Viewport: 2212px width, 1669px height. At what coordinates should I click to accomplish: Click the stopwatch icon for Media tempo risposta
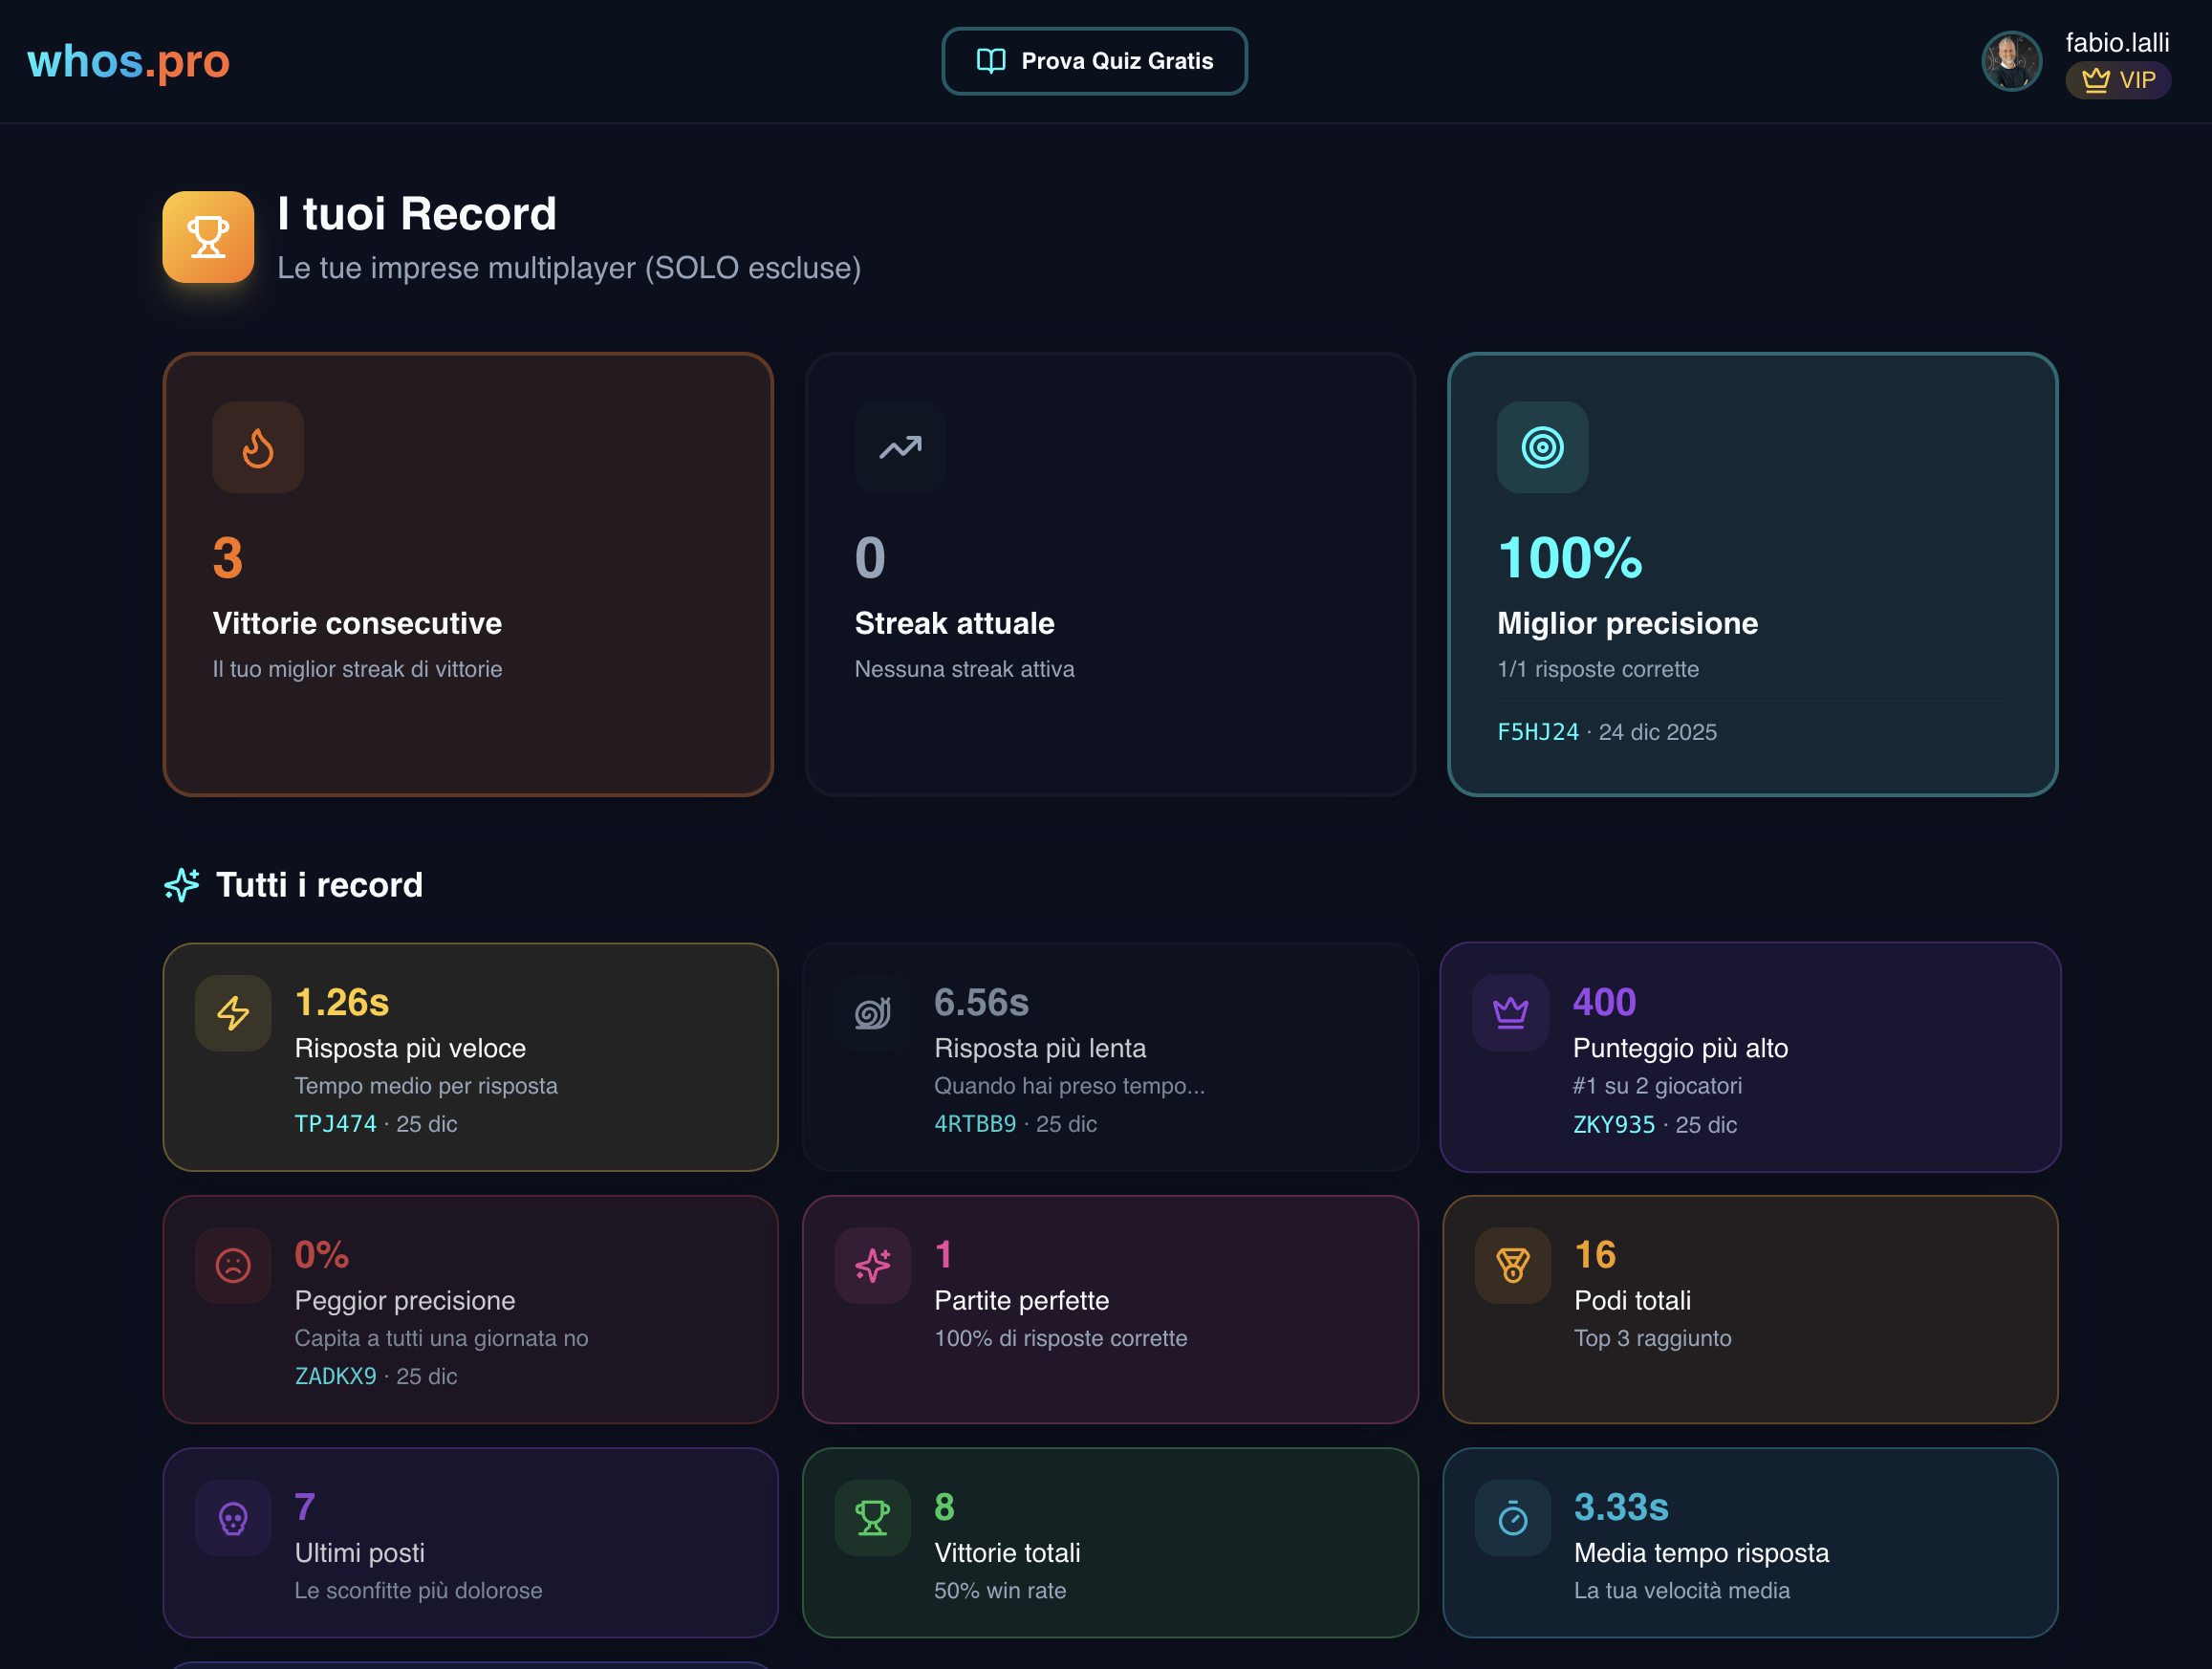[x=1512, y=1518]
